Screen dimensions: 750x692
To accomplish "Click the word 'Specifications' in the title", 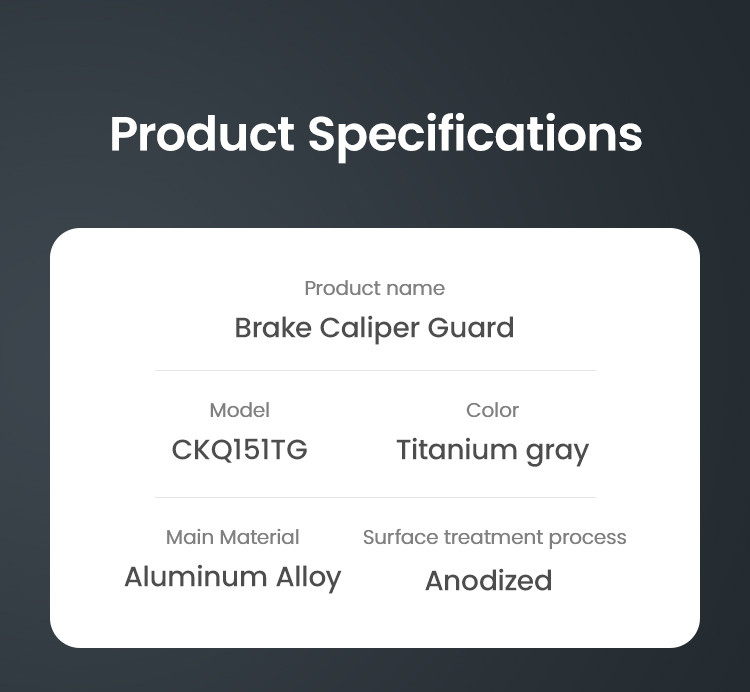I will point(474,134).
